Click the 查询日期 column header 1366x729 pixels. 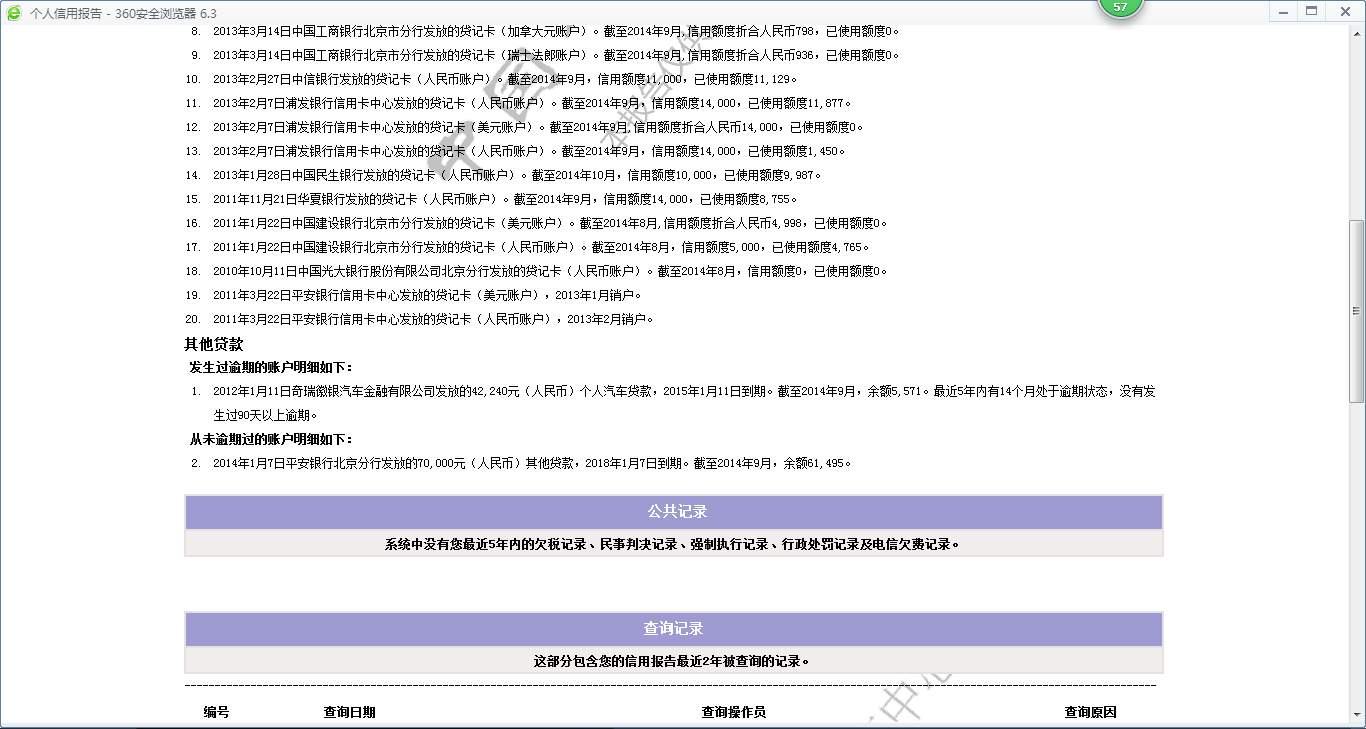point(350,712)
